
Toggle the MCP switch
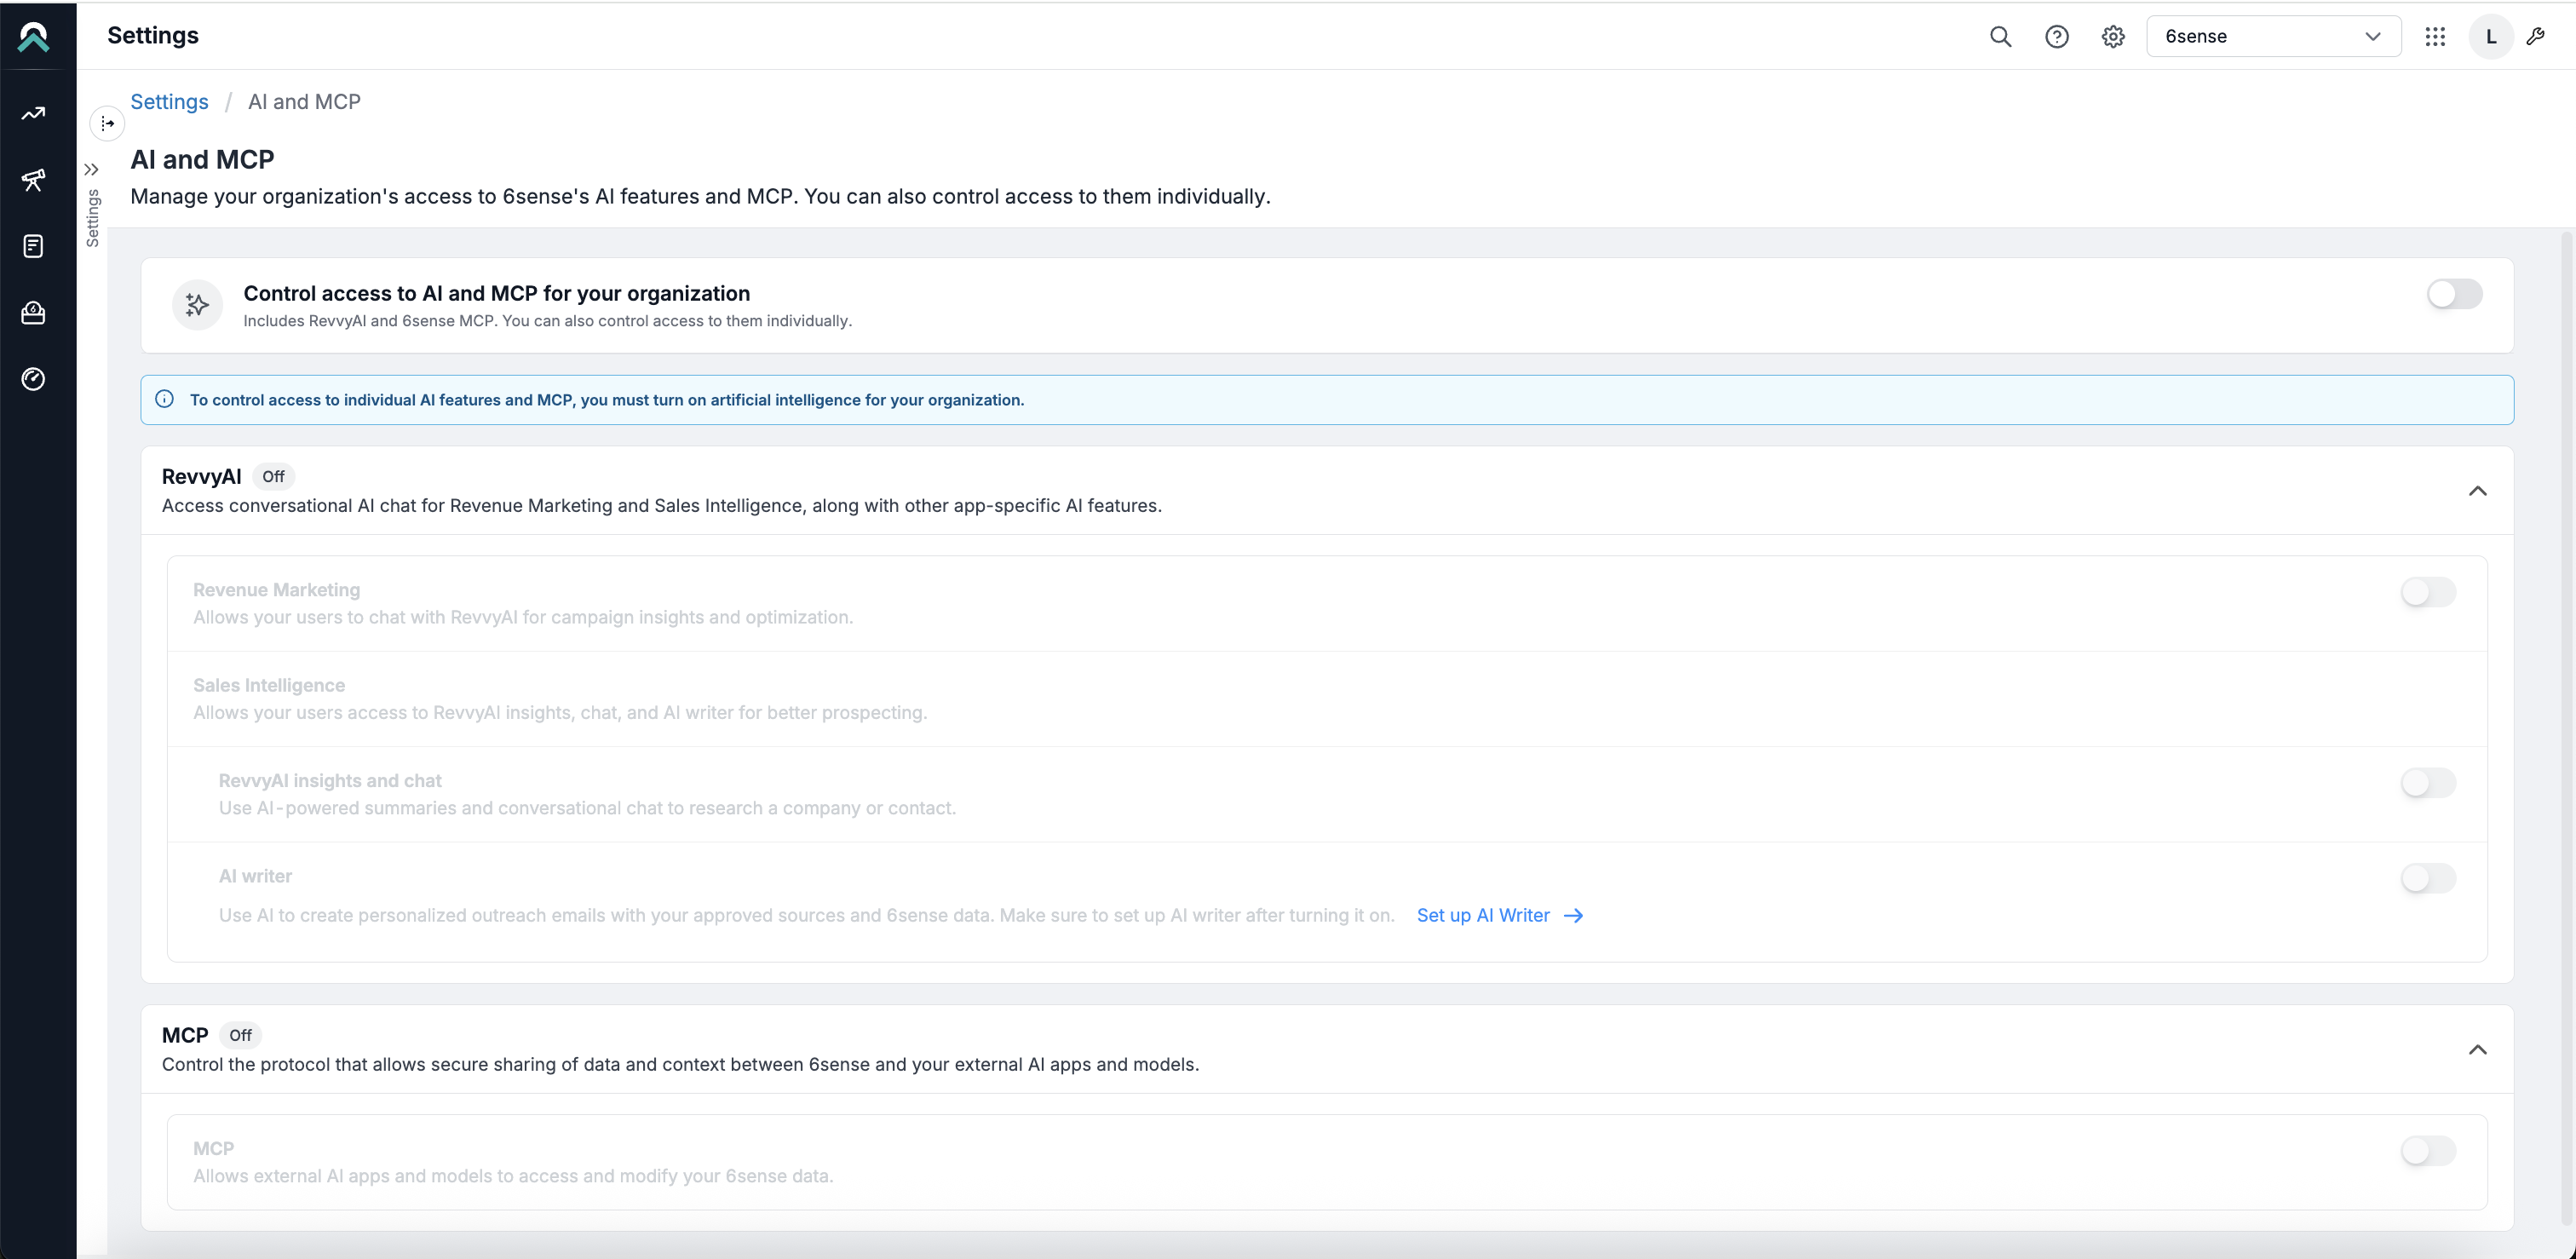click(2428, 1150)
